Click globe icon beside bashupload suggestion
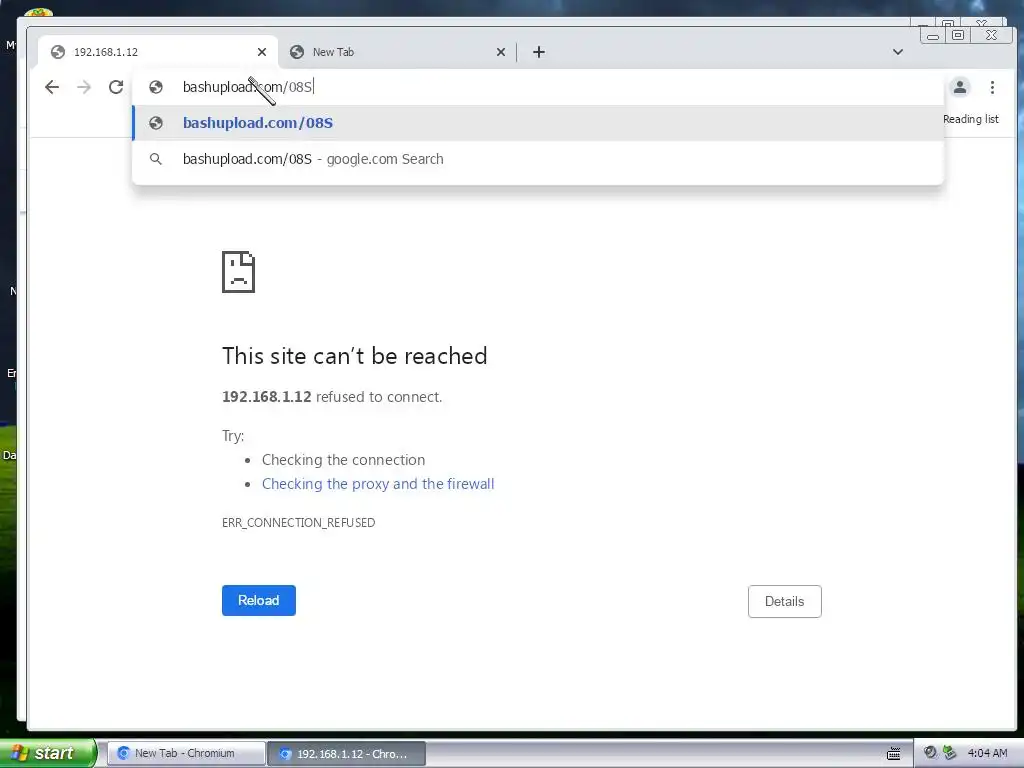 pyautogui.click(x=155, y=123)
